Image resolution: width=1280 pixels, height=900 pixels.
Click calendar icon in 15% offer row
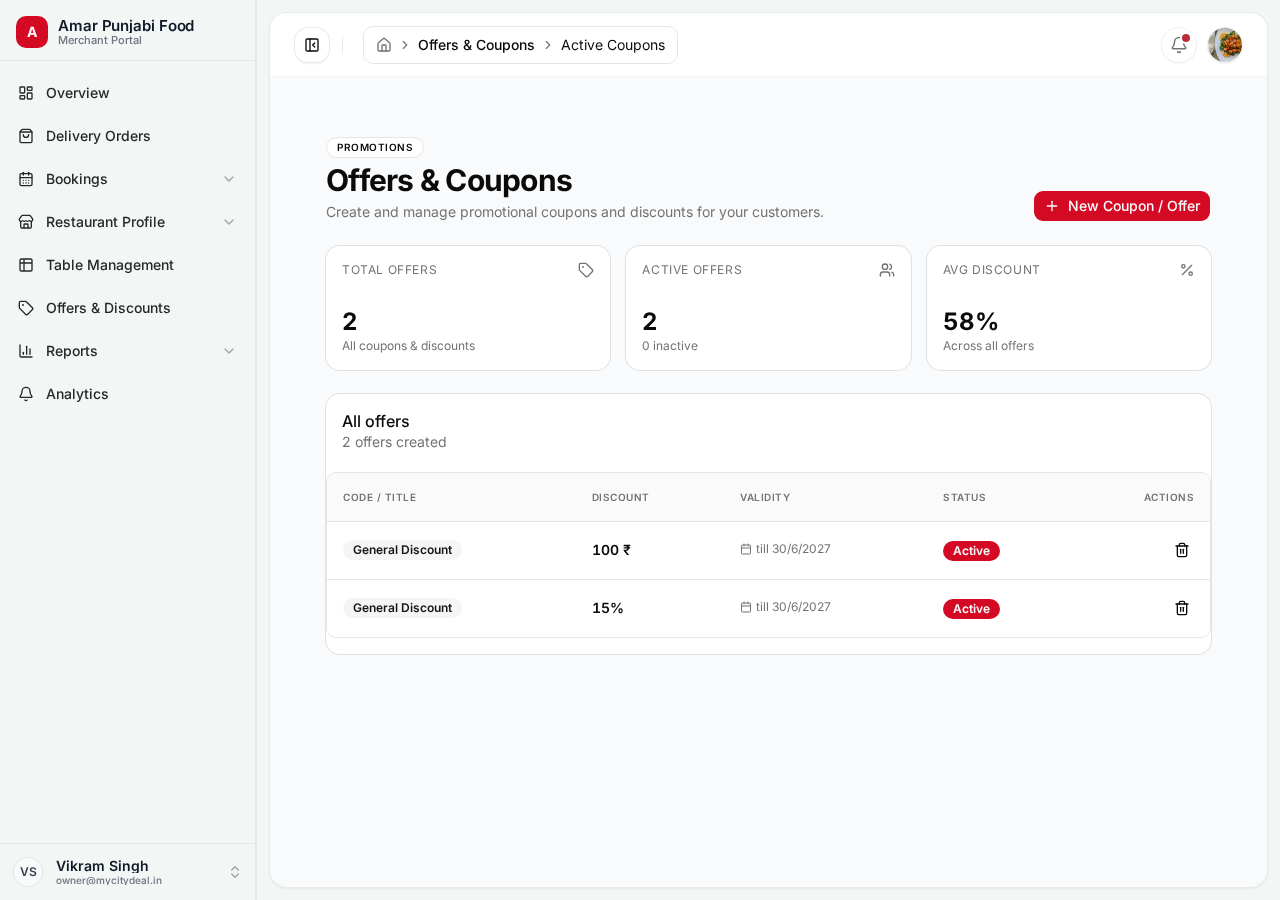click(746, 607)
